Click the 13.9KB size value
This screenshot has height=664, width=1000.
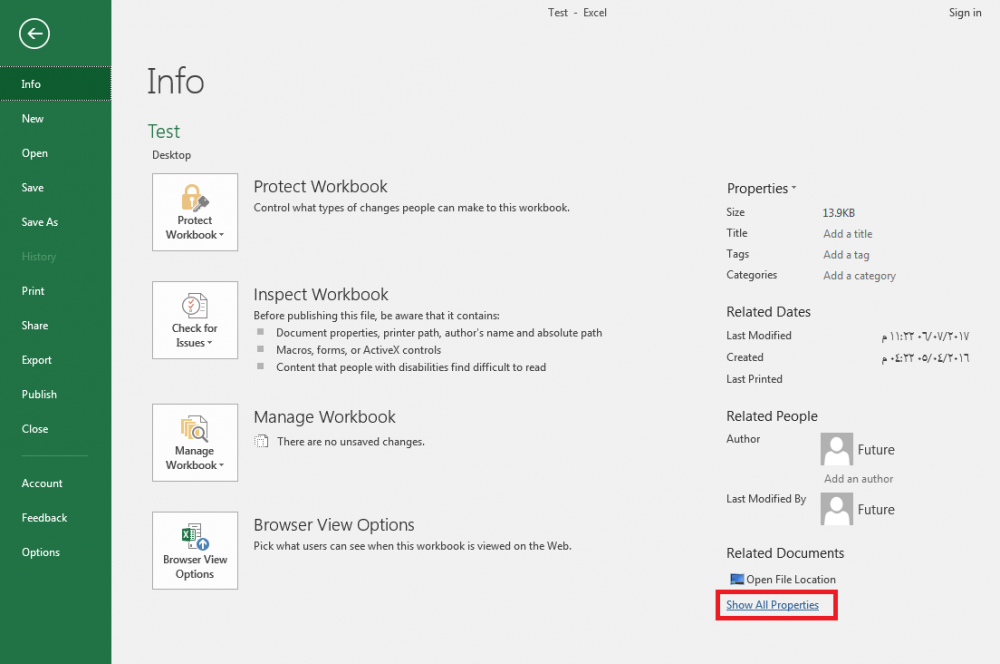coord(839,213)
